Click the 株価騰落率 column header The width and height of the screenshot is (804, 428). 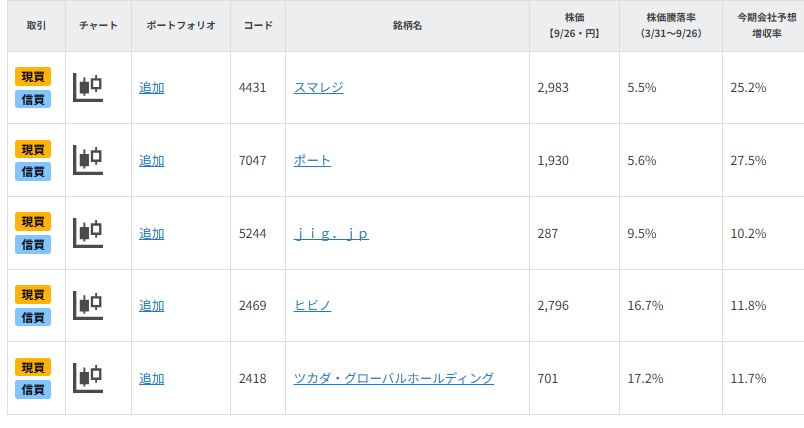pos(670,25)
